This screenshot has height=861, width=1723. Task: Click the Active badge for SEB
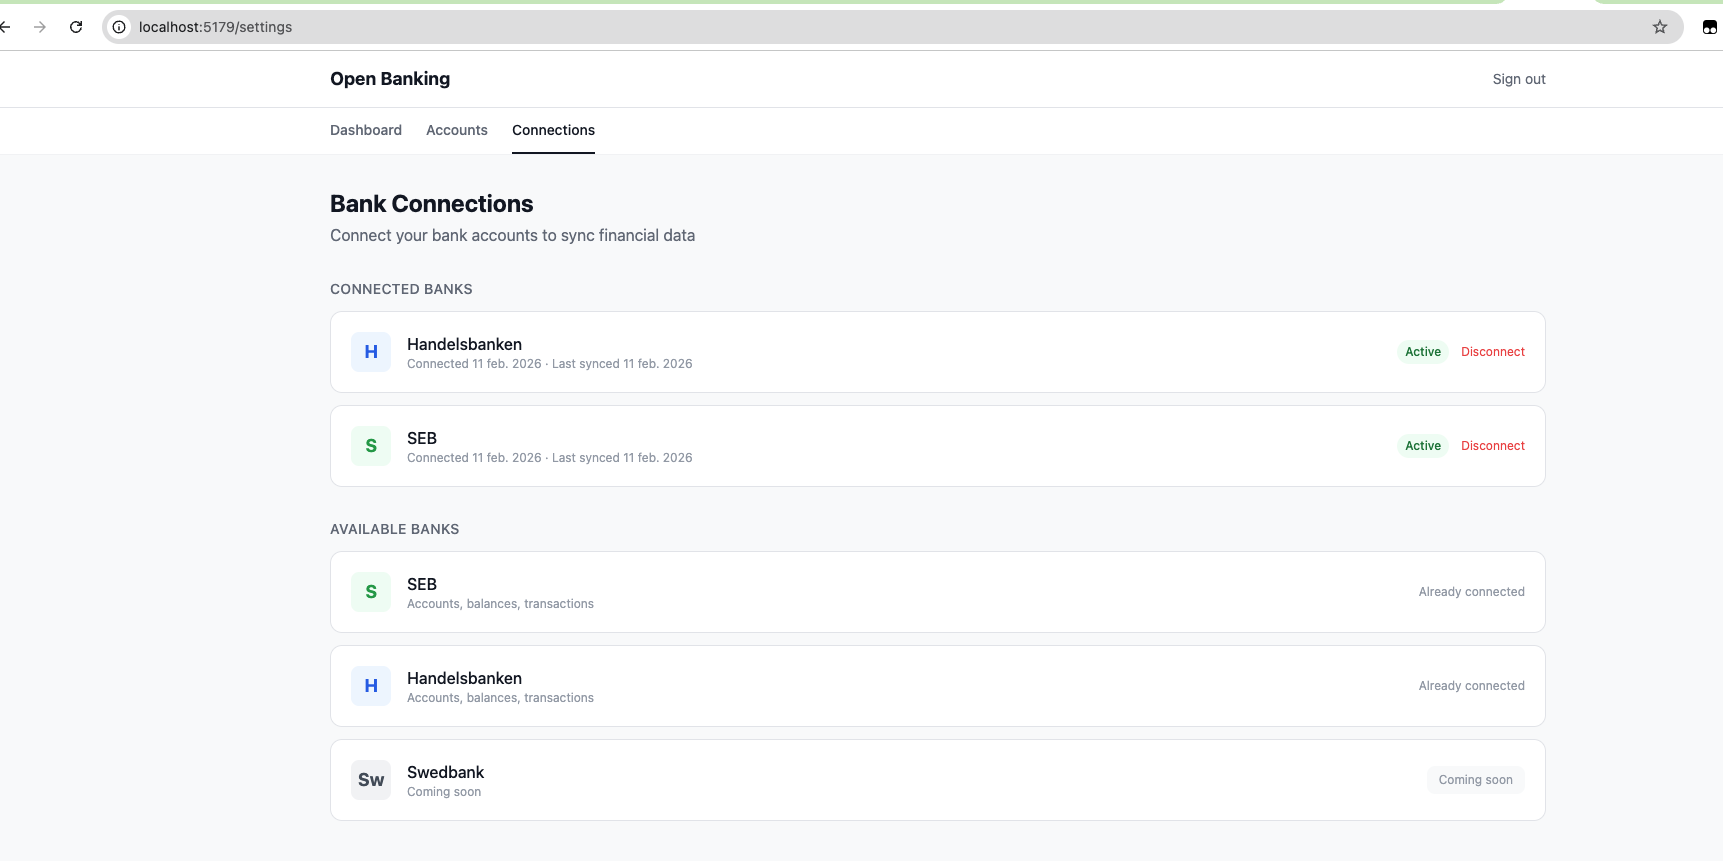pos(1422,446)
